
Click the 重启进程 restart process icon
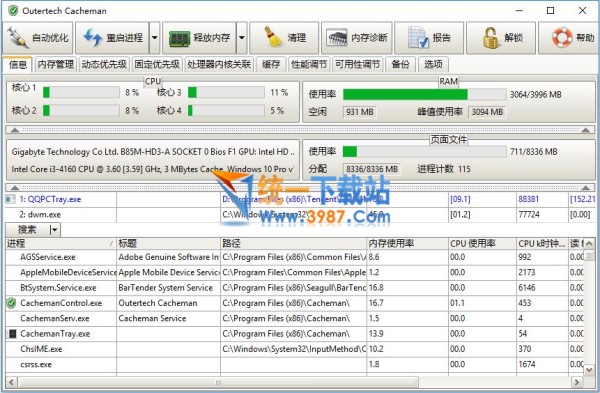point(93,38)
